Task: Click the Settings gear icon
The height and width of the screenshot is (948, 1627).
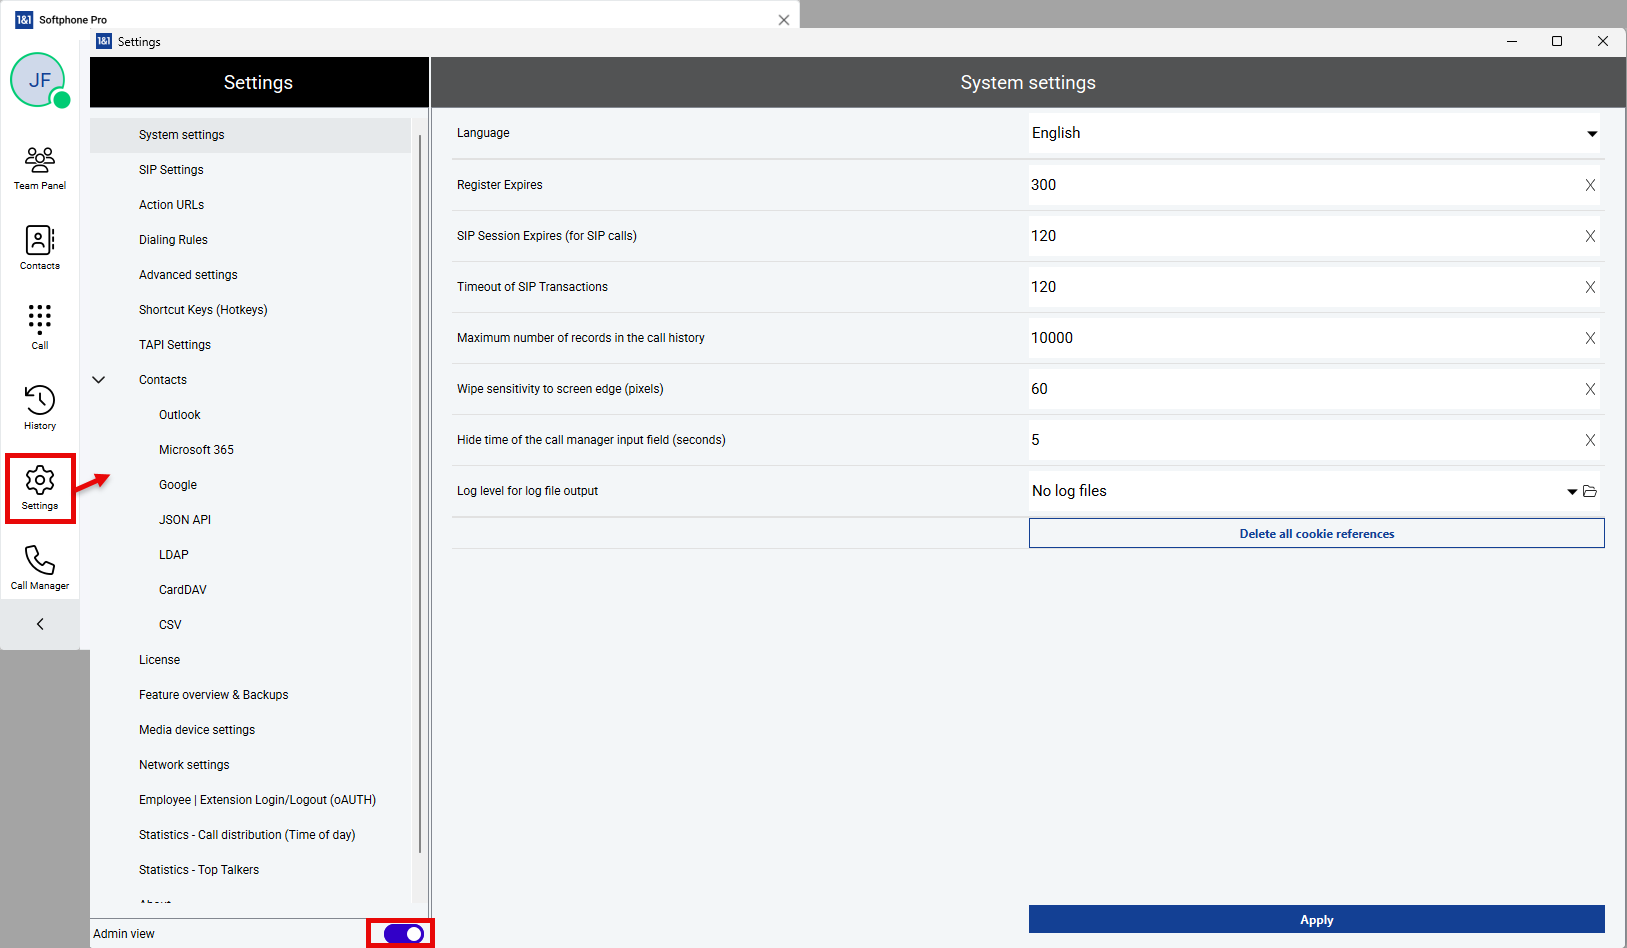Action: (40, 487)
